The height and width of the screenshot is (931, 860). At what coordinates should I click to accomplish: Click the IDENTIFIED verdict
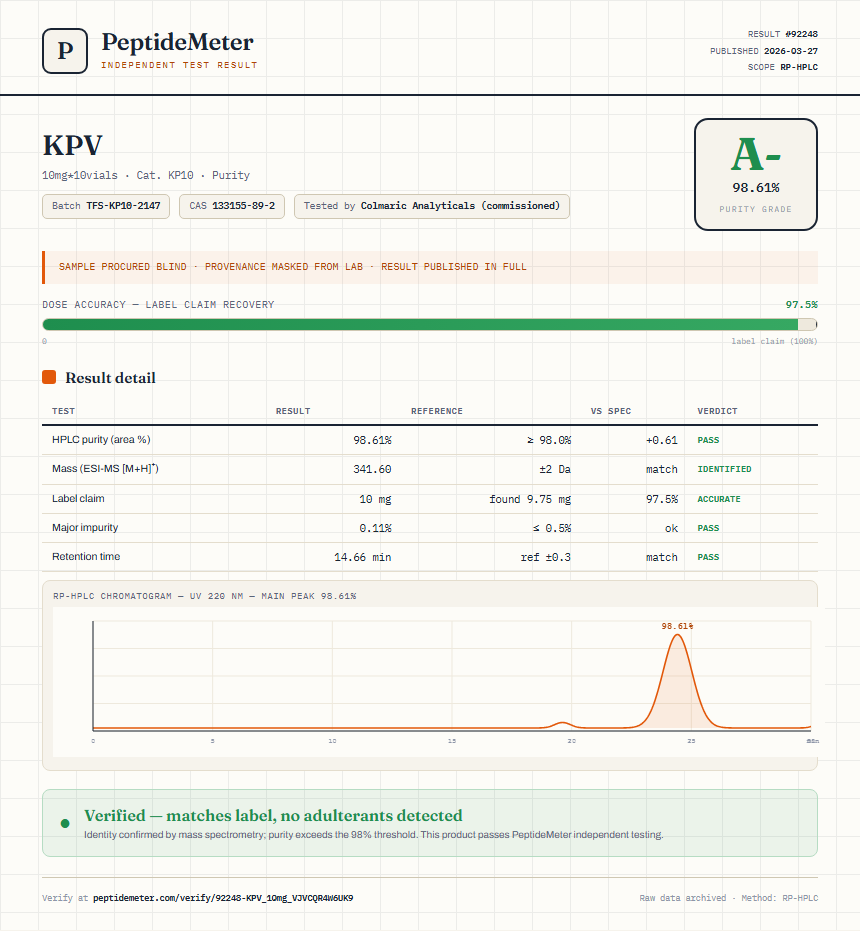point(724,469)
